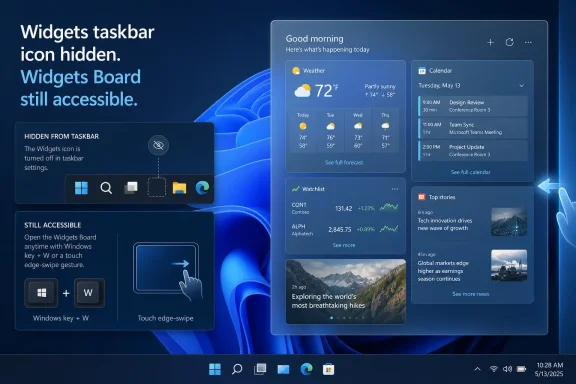Open the Design Review calendar event

coord(473,106)
